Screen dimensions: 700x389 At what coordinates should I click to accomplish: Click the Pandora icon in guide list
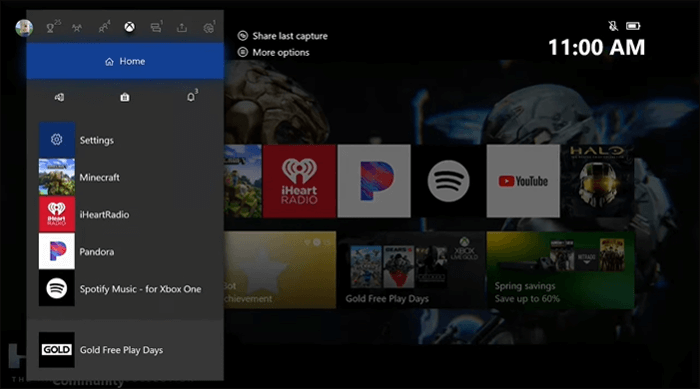57,251
